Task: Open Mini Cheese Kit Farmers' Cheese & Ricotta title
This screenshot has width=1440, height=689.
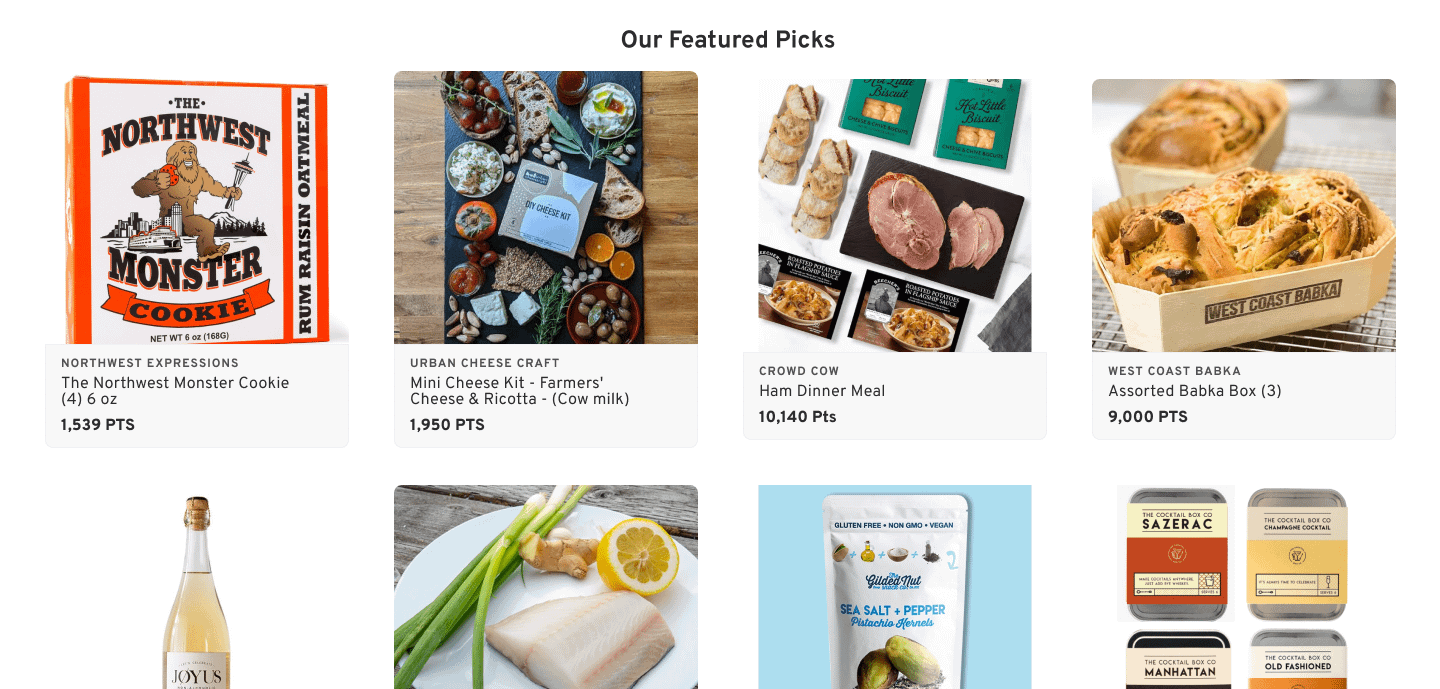Action: tap(520, 391)
